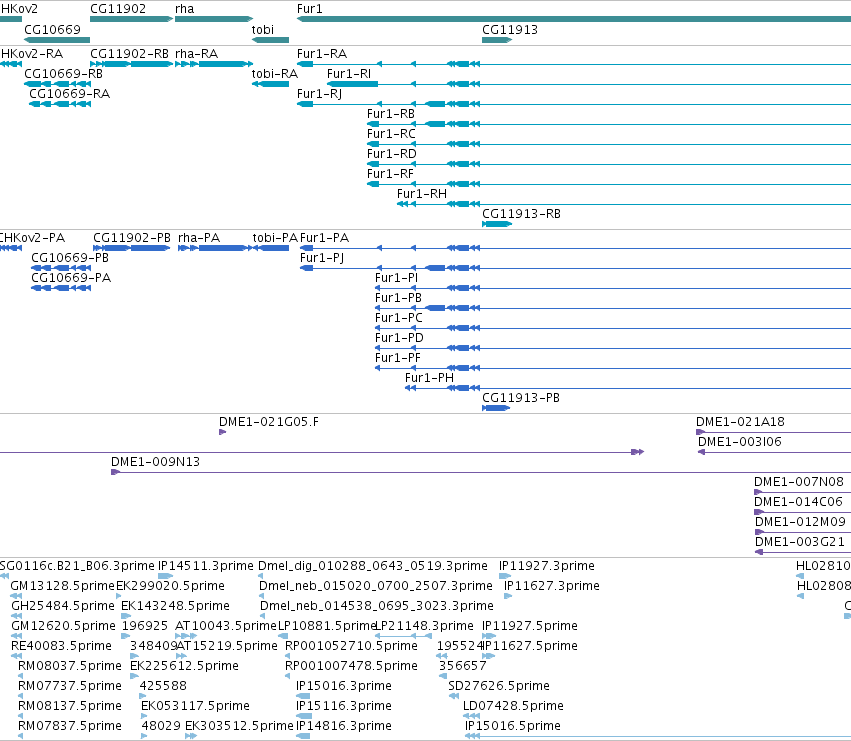851x741 pixels.
Task: Click transcript CG11913-RB label
Action: click(521, 214)
